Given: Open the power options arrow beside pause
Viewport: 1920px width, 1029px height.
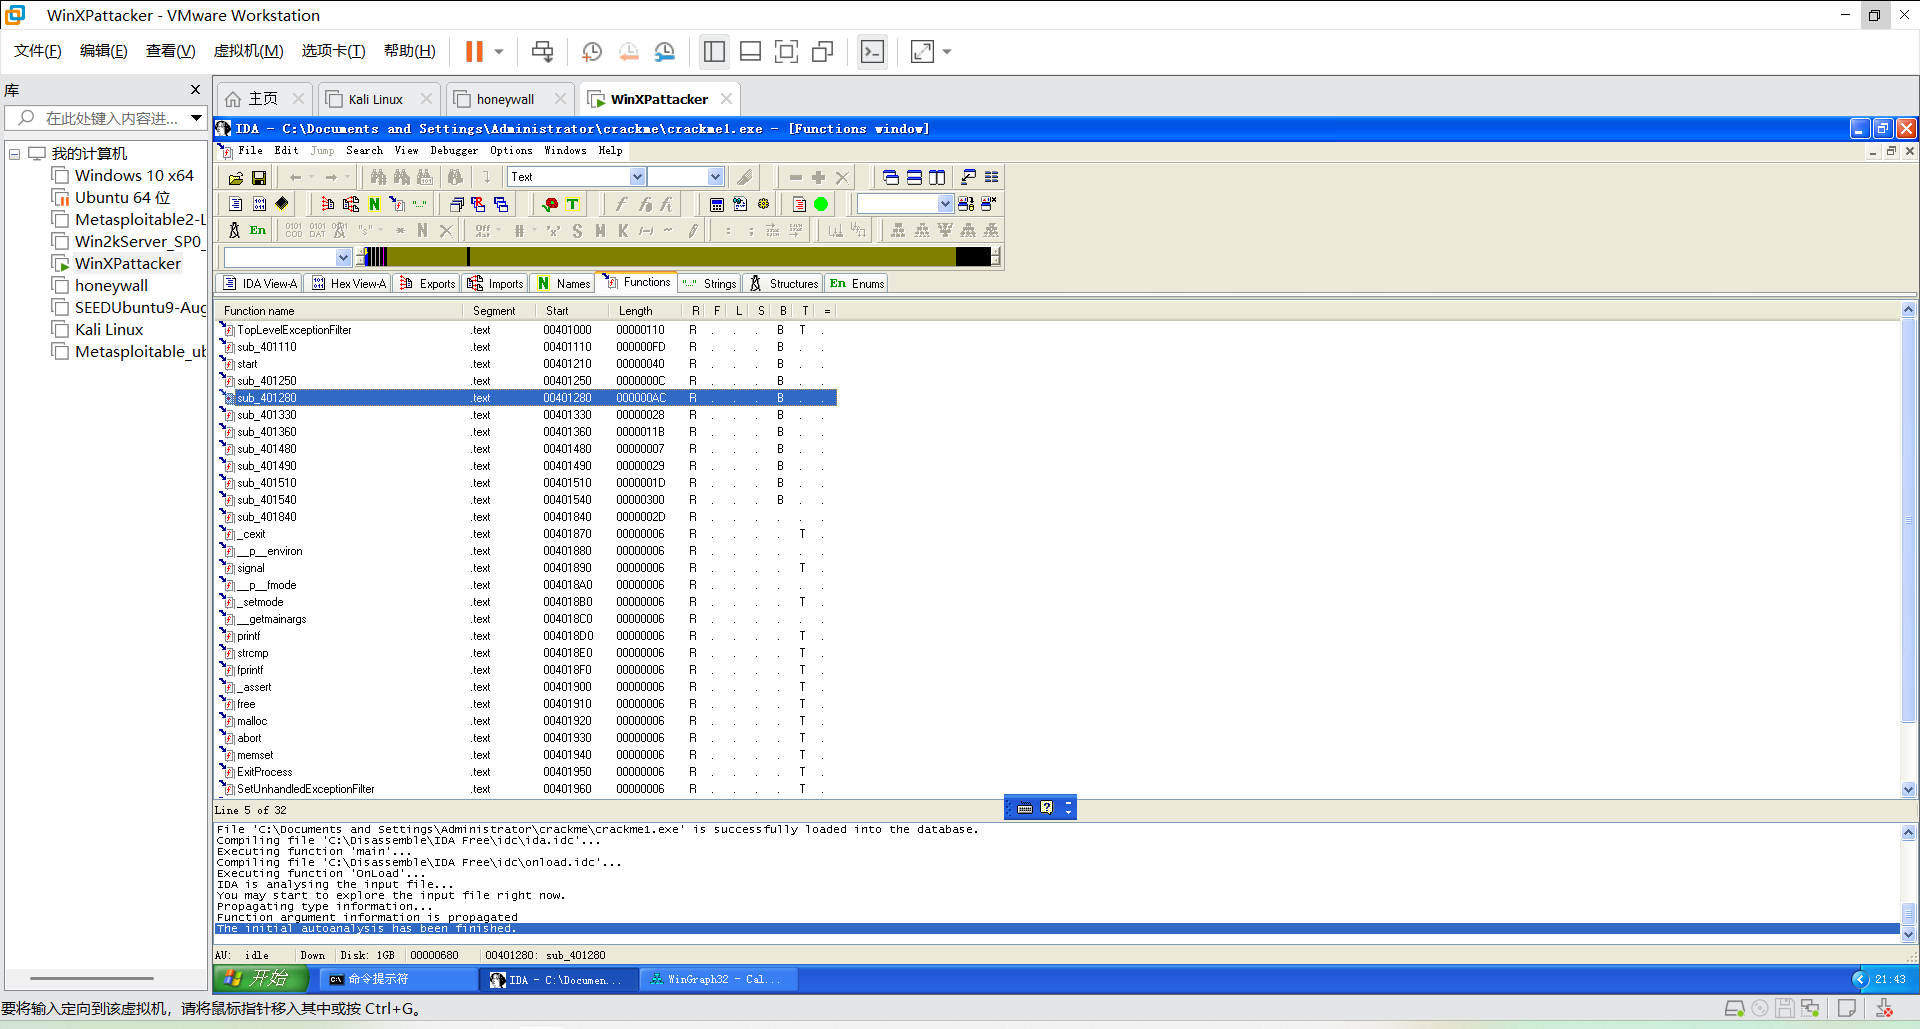Looking at the screenshot, I should (x=498, y=51).
